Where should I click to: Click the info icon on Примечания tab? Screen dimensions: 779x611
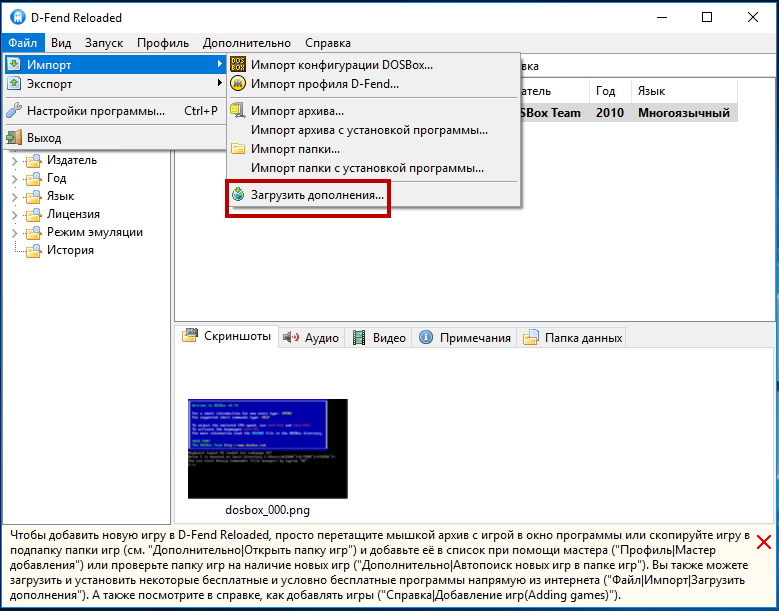point(426,337)
